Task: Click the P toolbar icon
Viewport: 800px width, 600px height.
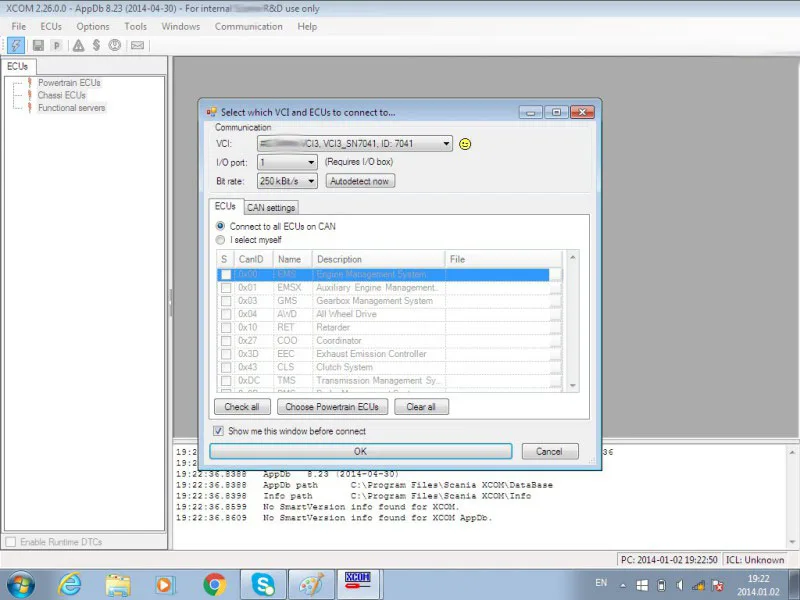Action: (57, 45)
